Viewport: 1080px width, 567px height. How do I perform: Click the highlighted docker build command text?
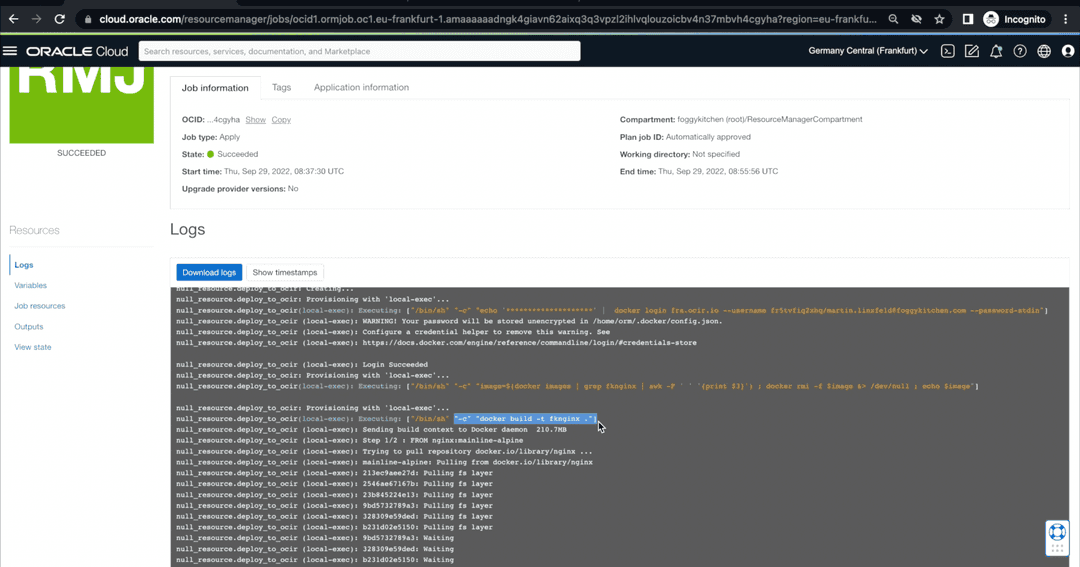[x=525, y=419]
